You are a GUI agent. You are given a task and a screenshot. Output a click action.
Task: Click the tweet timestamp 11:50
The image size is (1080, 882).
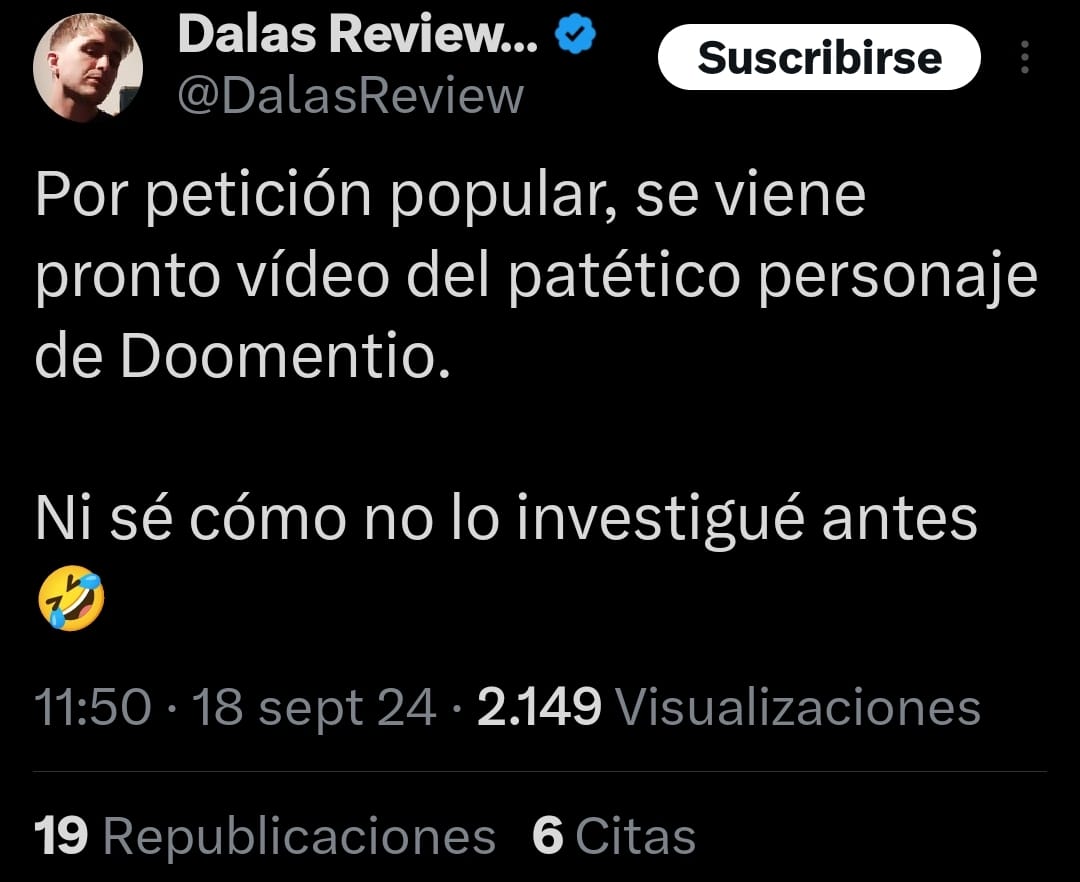click(x=92, y=707)
